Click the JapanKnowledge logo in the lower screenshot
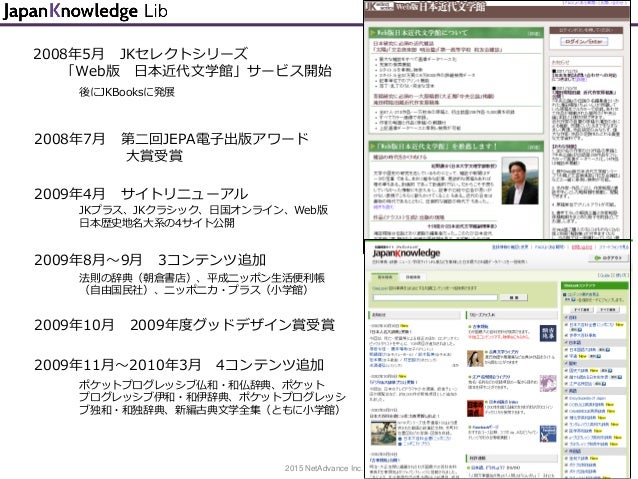Screen dimensions: 638x479 406,253
